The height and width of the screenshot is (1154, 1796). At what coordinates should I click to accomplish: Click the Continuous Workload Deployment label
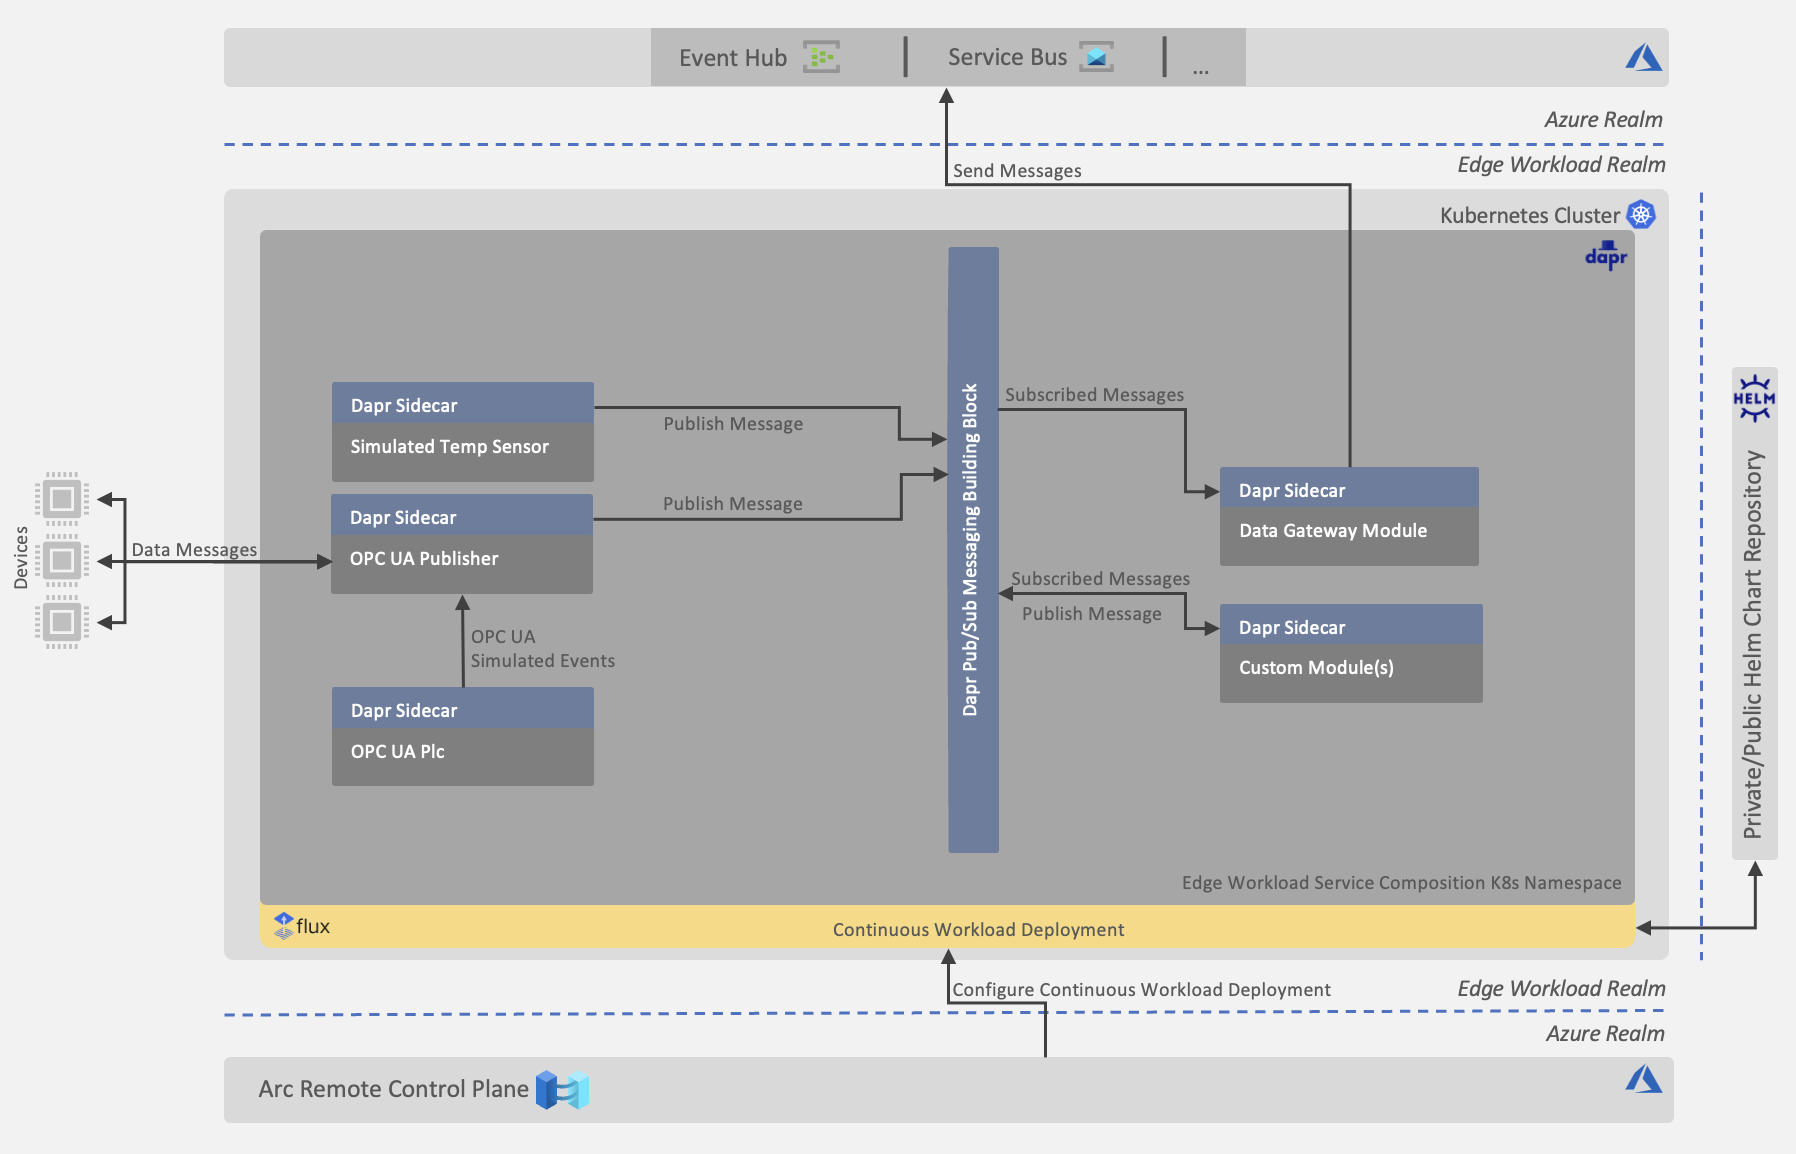(x=978, y=929)
